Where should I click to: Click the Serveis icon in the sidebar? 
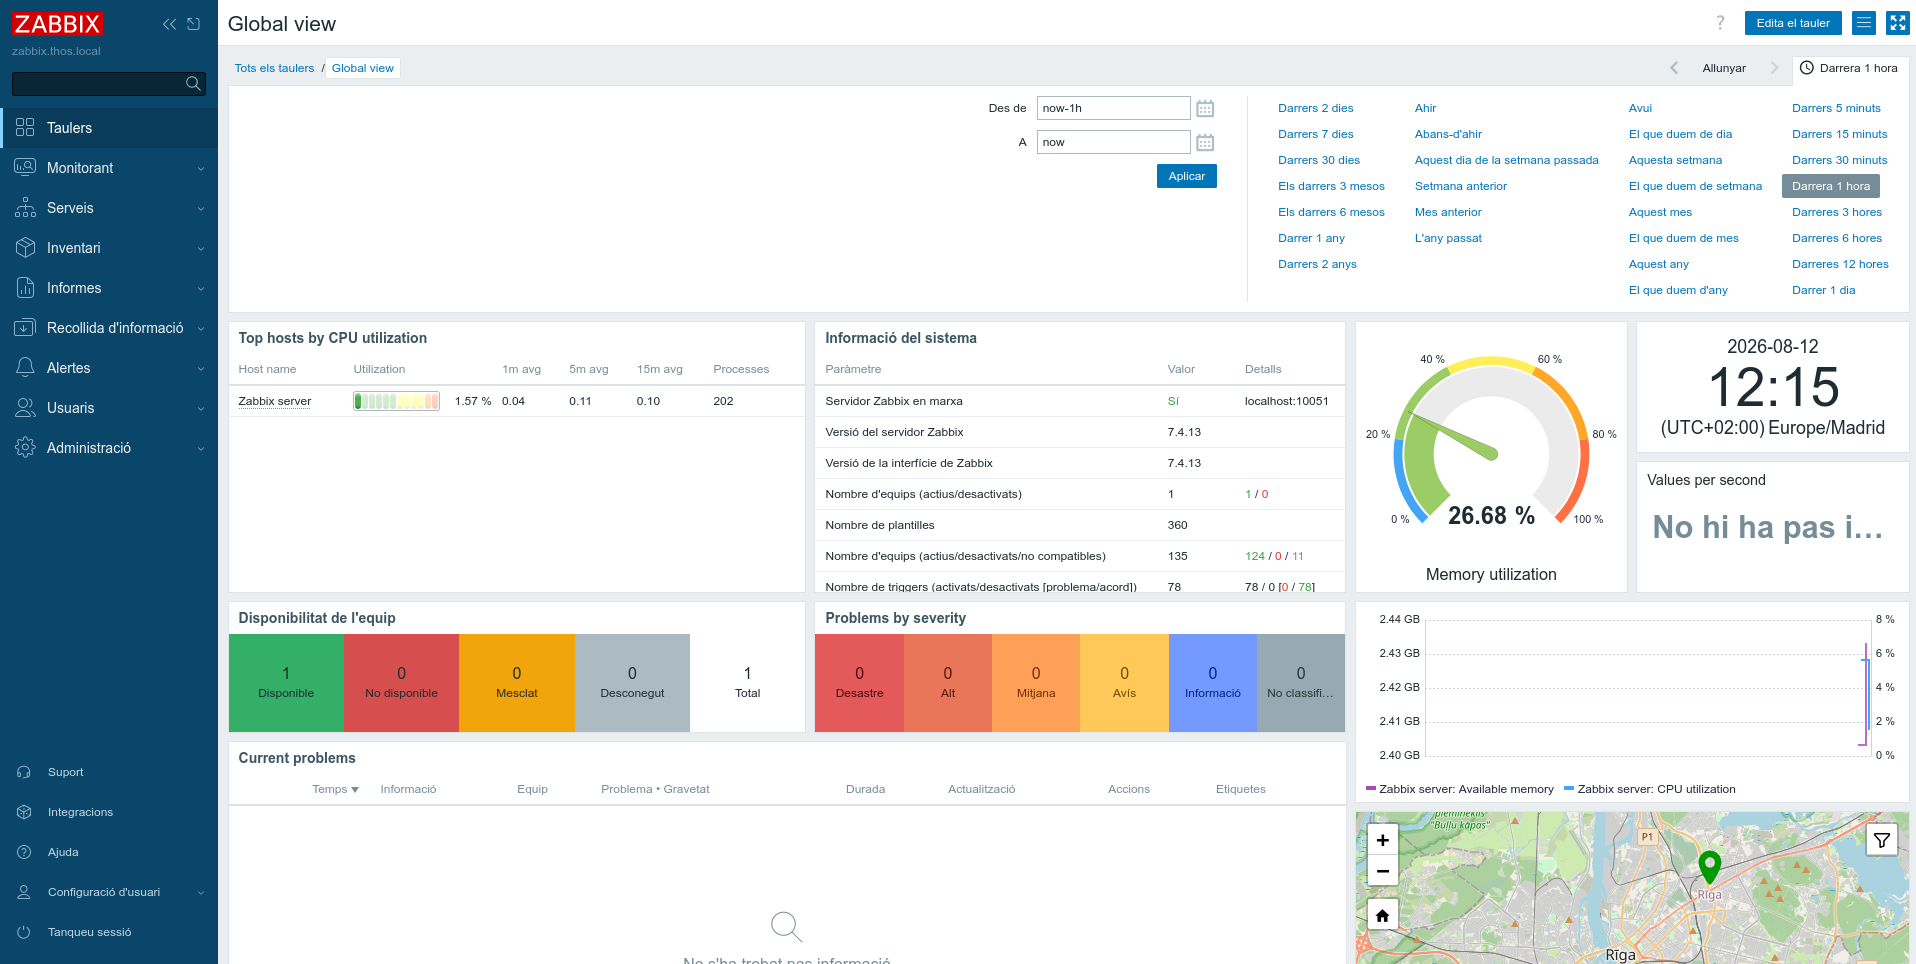tap(25, 208)
